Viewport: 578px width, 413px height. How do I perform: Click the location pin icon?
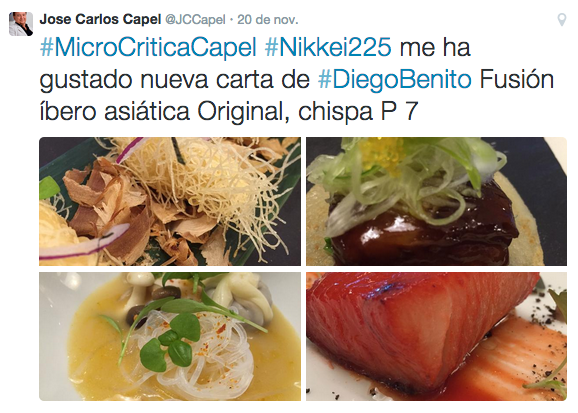(x=561, y=20)
